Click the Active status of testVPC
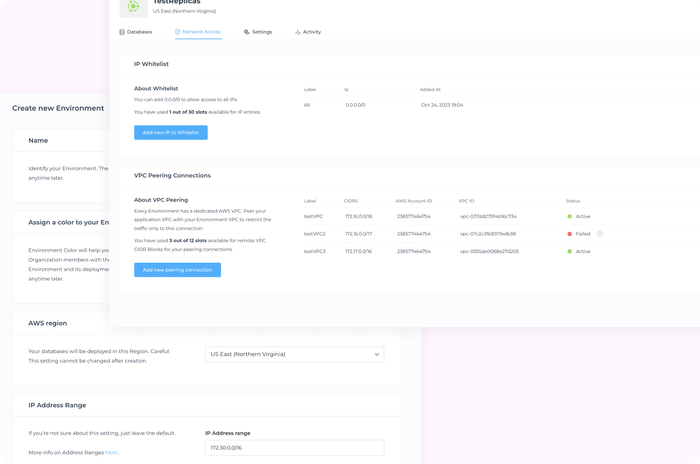Image resolution: width=700 pixels, height=464 pixels. (579, 216)
